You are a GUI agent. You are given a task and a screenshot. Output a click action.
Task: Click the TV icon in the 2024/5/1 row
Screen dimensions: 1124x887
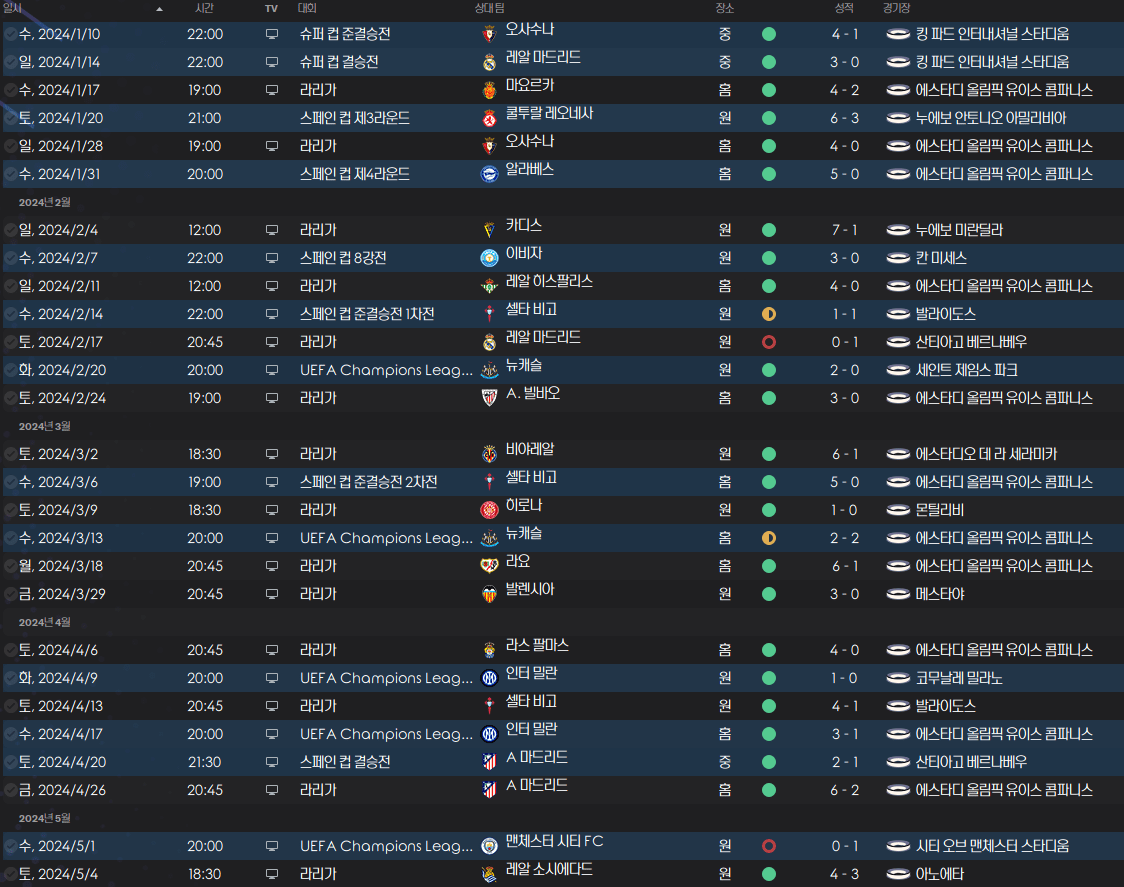tap(272, 846)
